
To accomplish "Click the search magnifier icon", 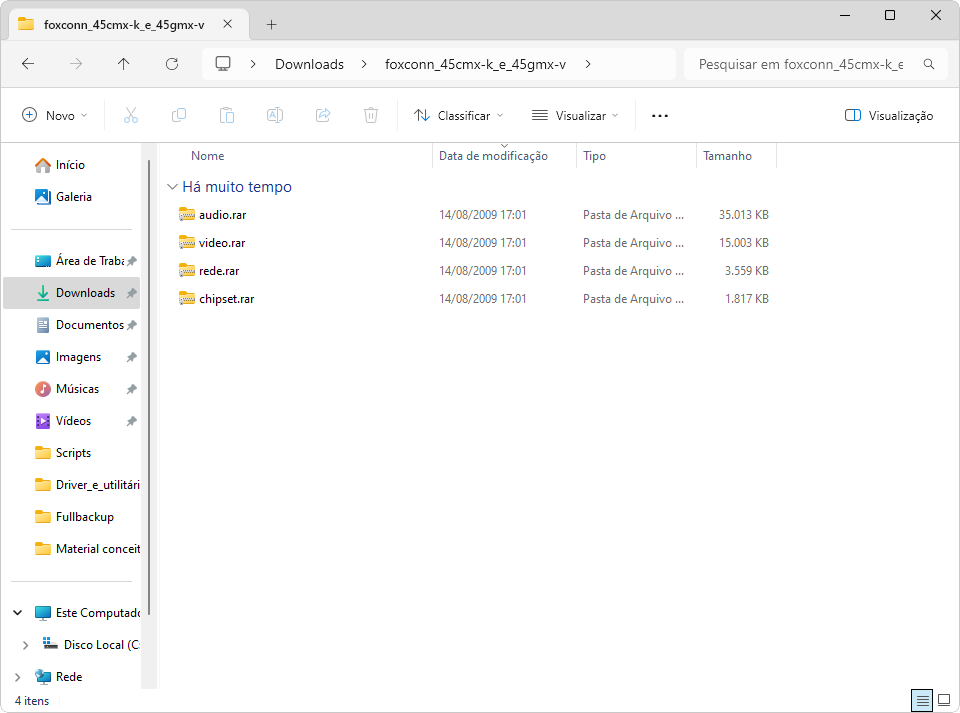I will 929,64.
